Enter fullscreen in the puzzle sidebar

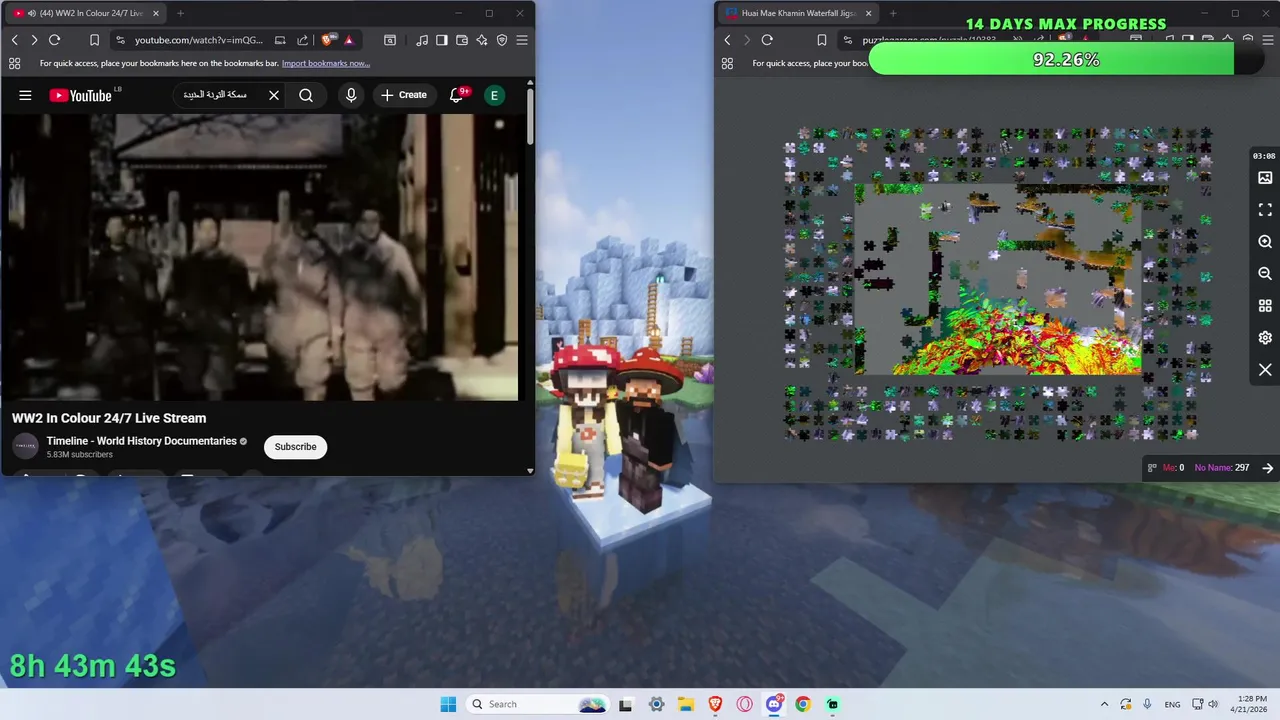[1265, 210]
